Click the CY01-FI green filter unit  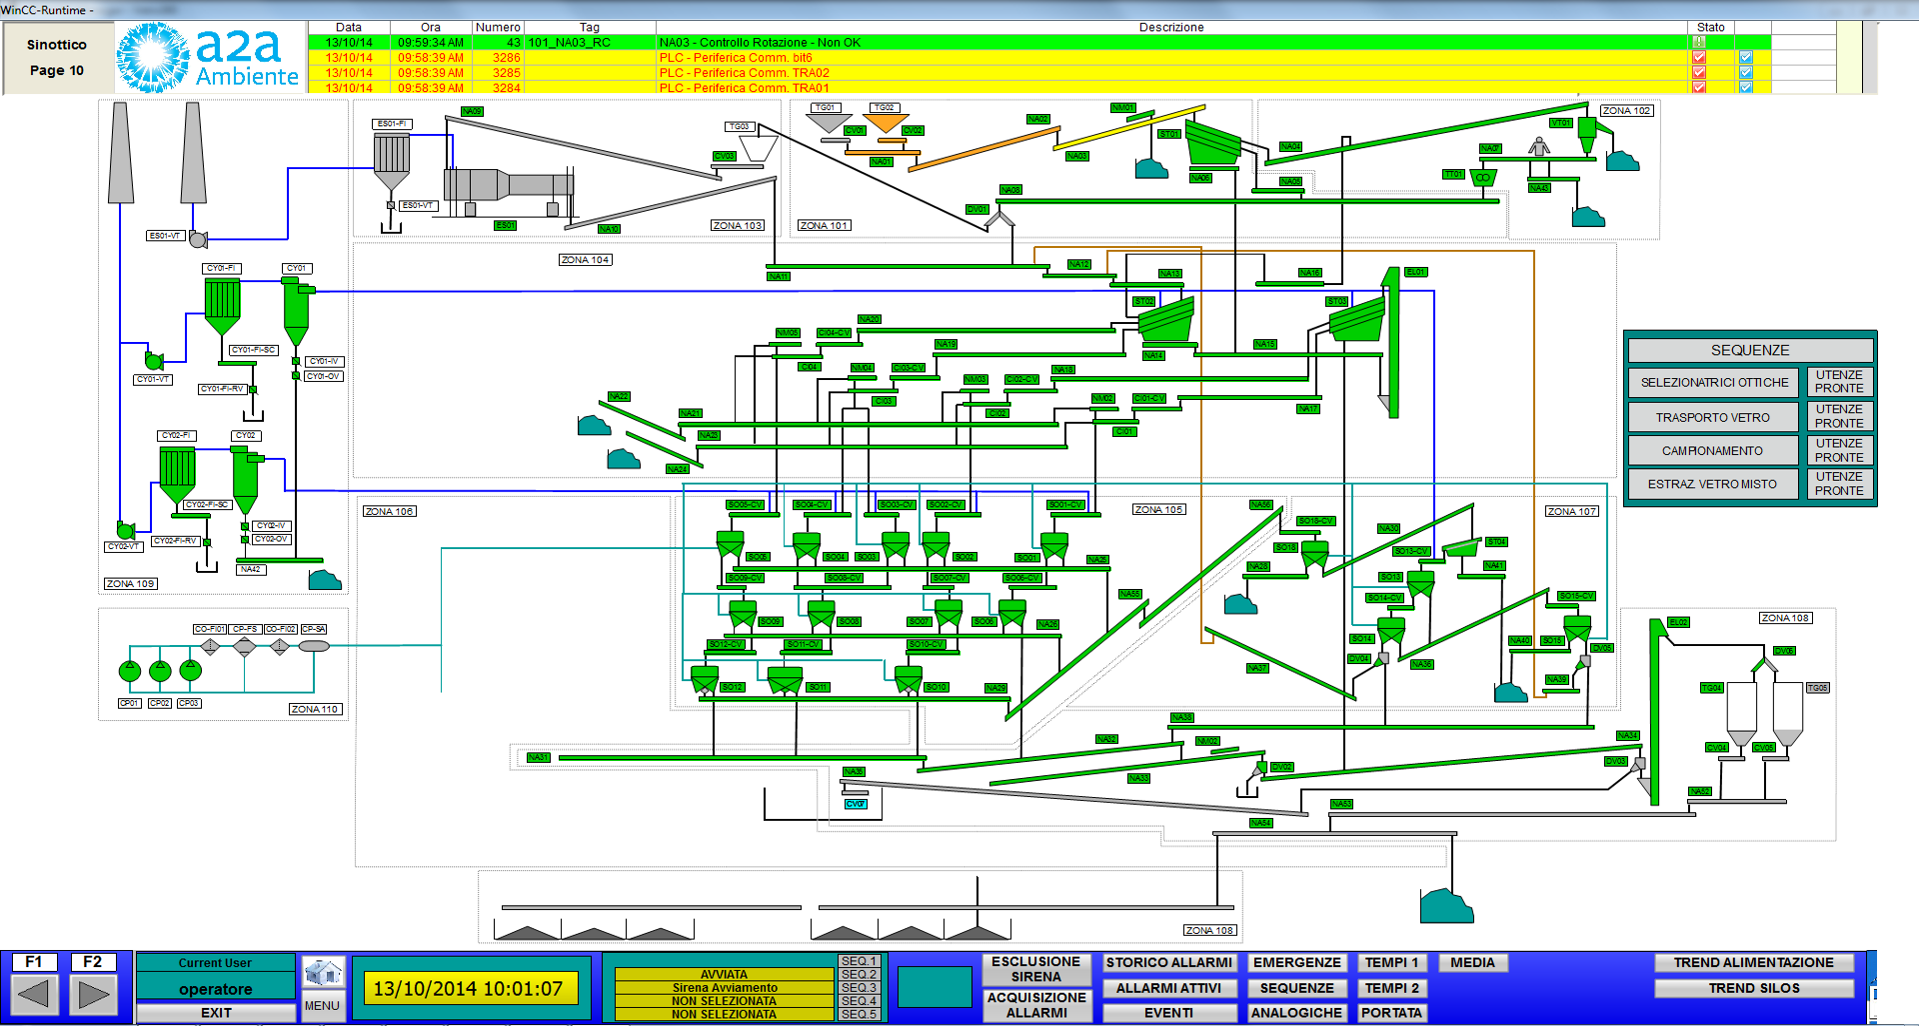pos(222,304)
